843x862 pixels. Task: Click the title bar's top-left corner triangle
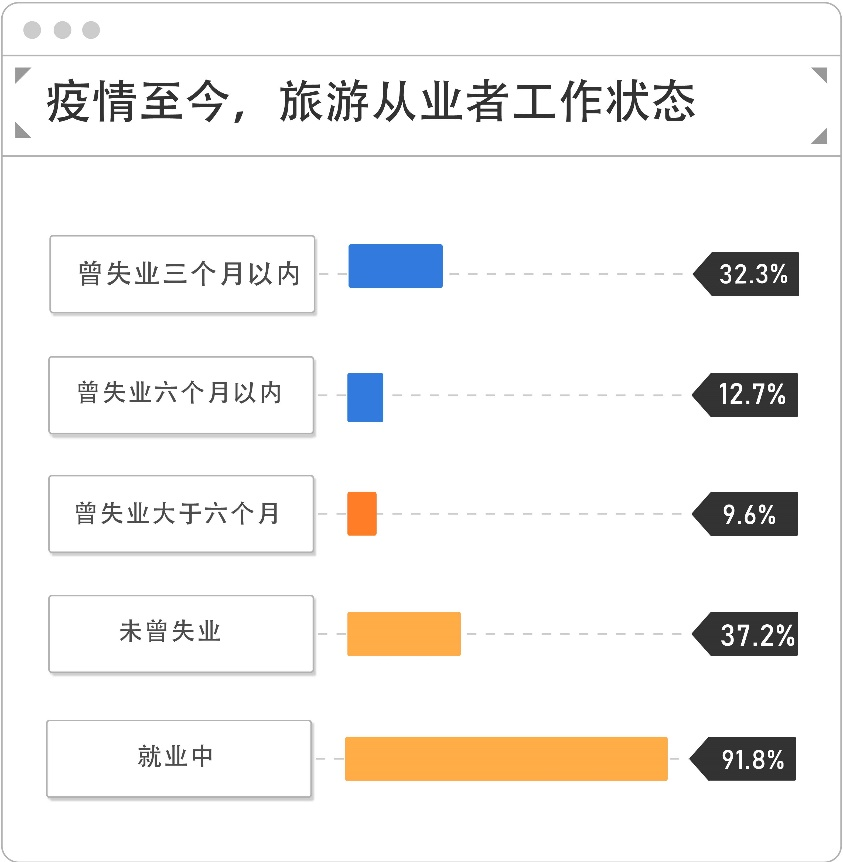click(24, 74)
